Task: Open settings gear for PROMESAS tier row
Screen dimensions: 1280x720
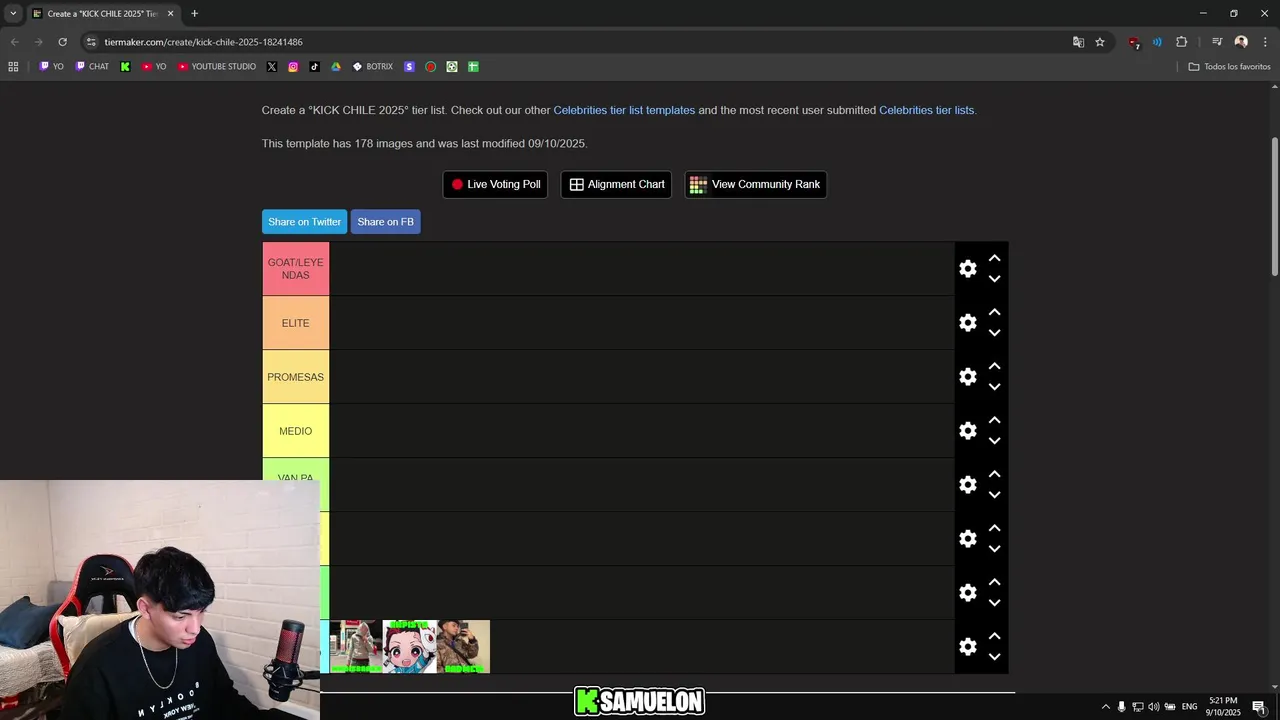Action: click(968, 377)
